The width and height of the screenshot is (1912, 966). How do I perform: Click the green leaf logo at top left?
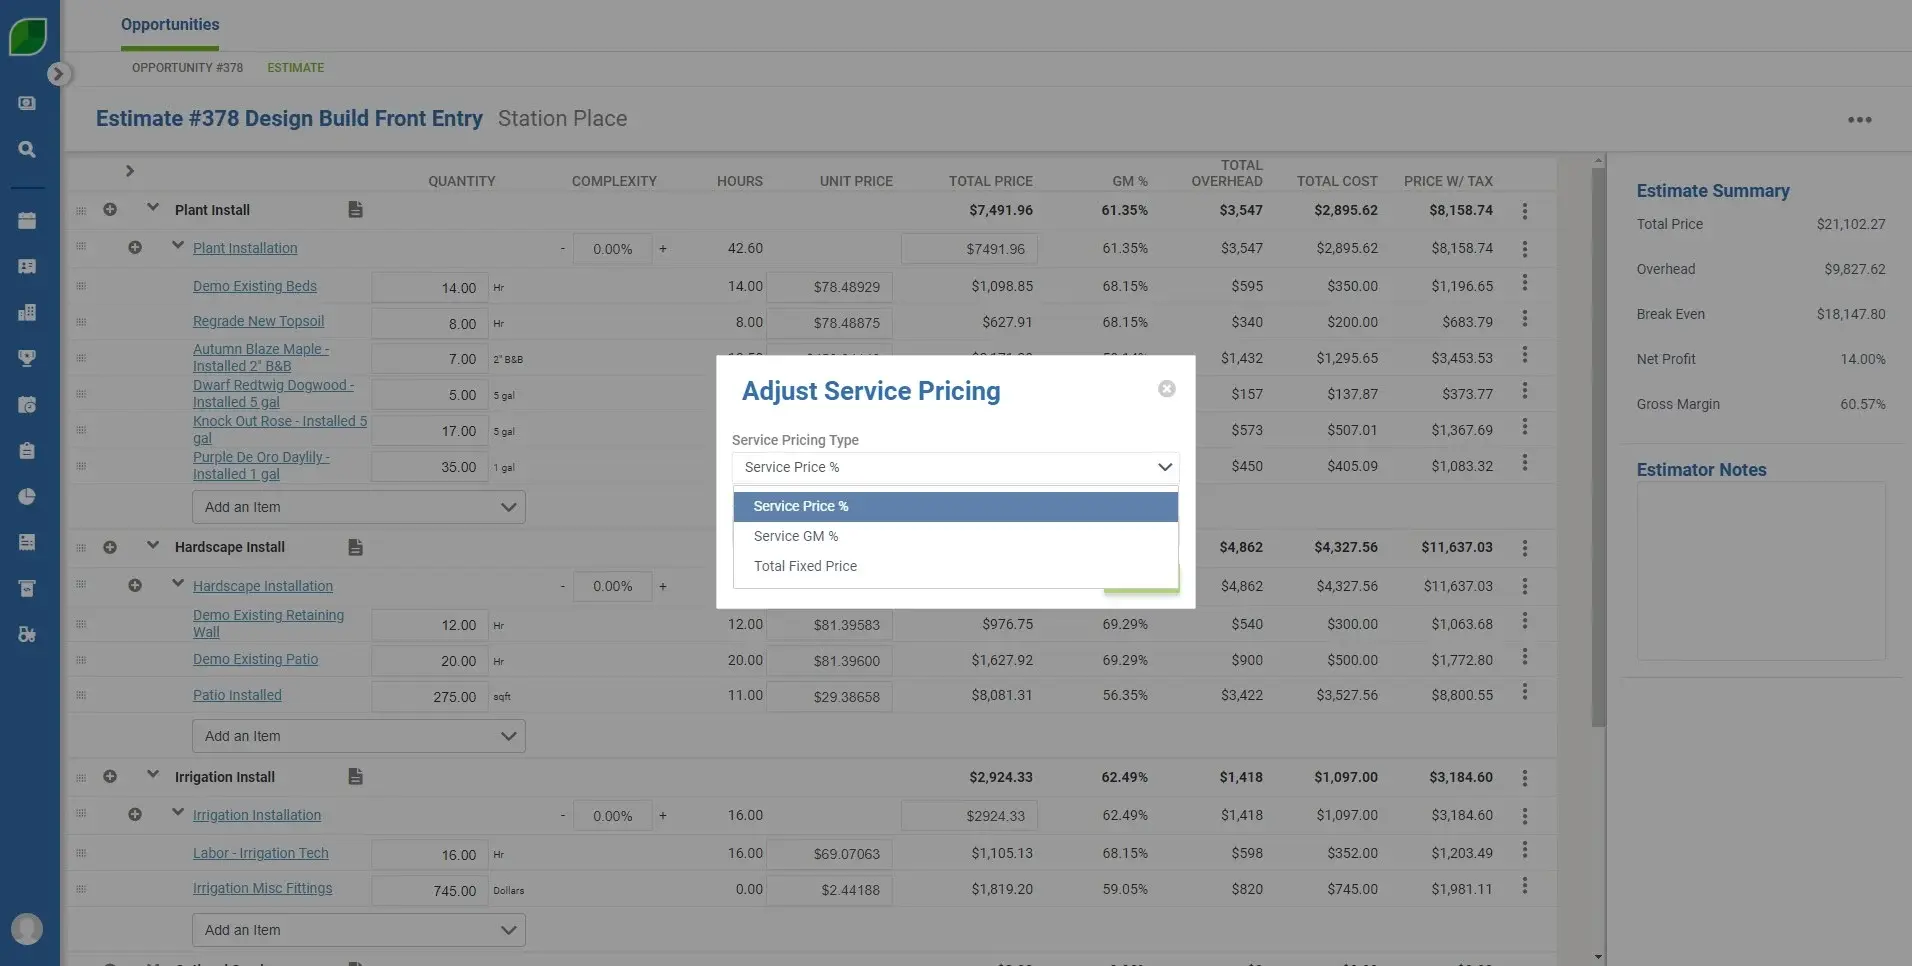point(27,36)
